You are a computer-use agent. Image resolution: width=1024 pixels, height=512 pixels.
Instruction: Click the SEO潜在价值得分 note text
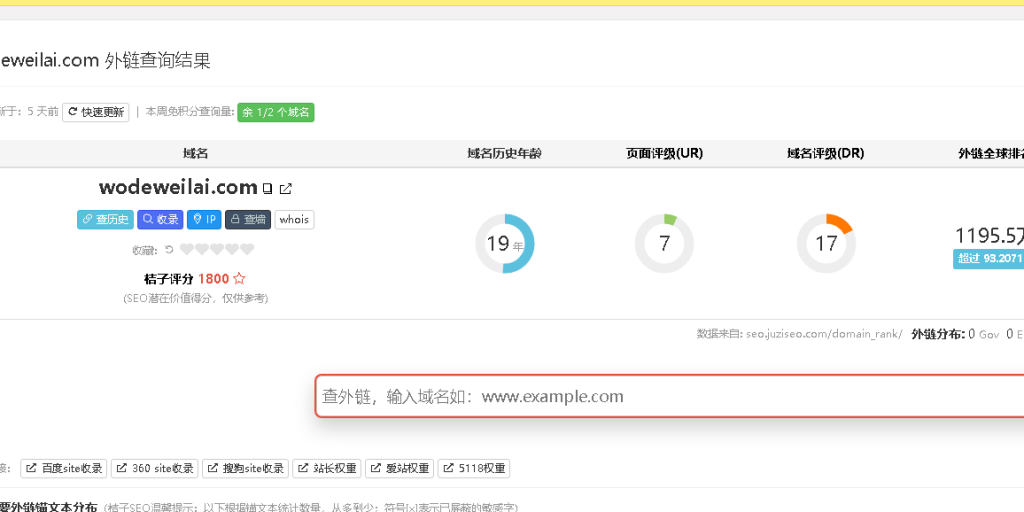pos(195,298)
